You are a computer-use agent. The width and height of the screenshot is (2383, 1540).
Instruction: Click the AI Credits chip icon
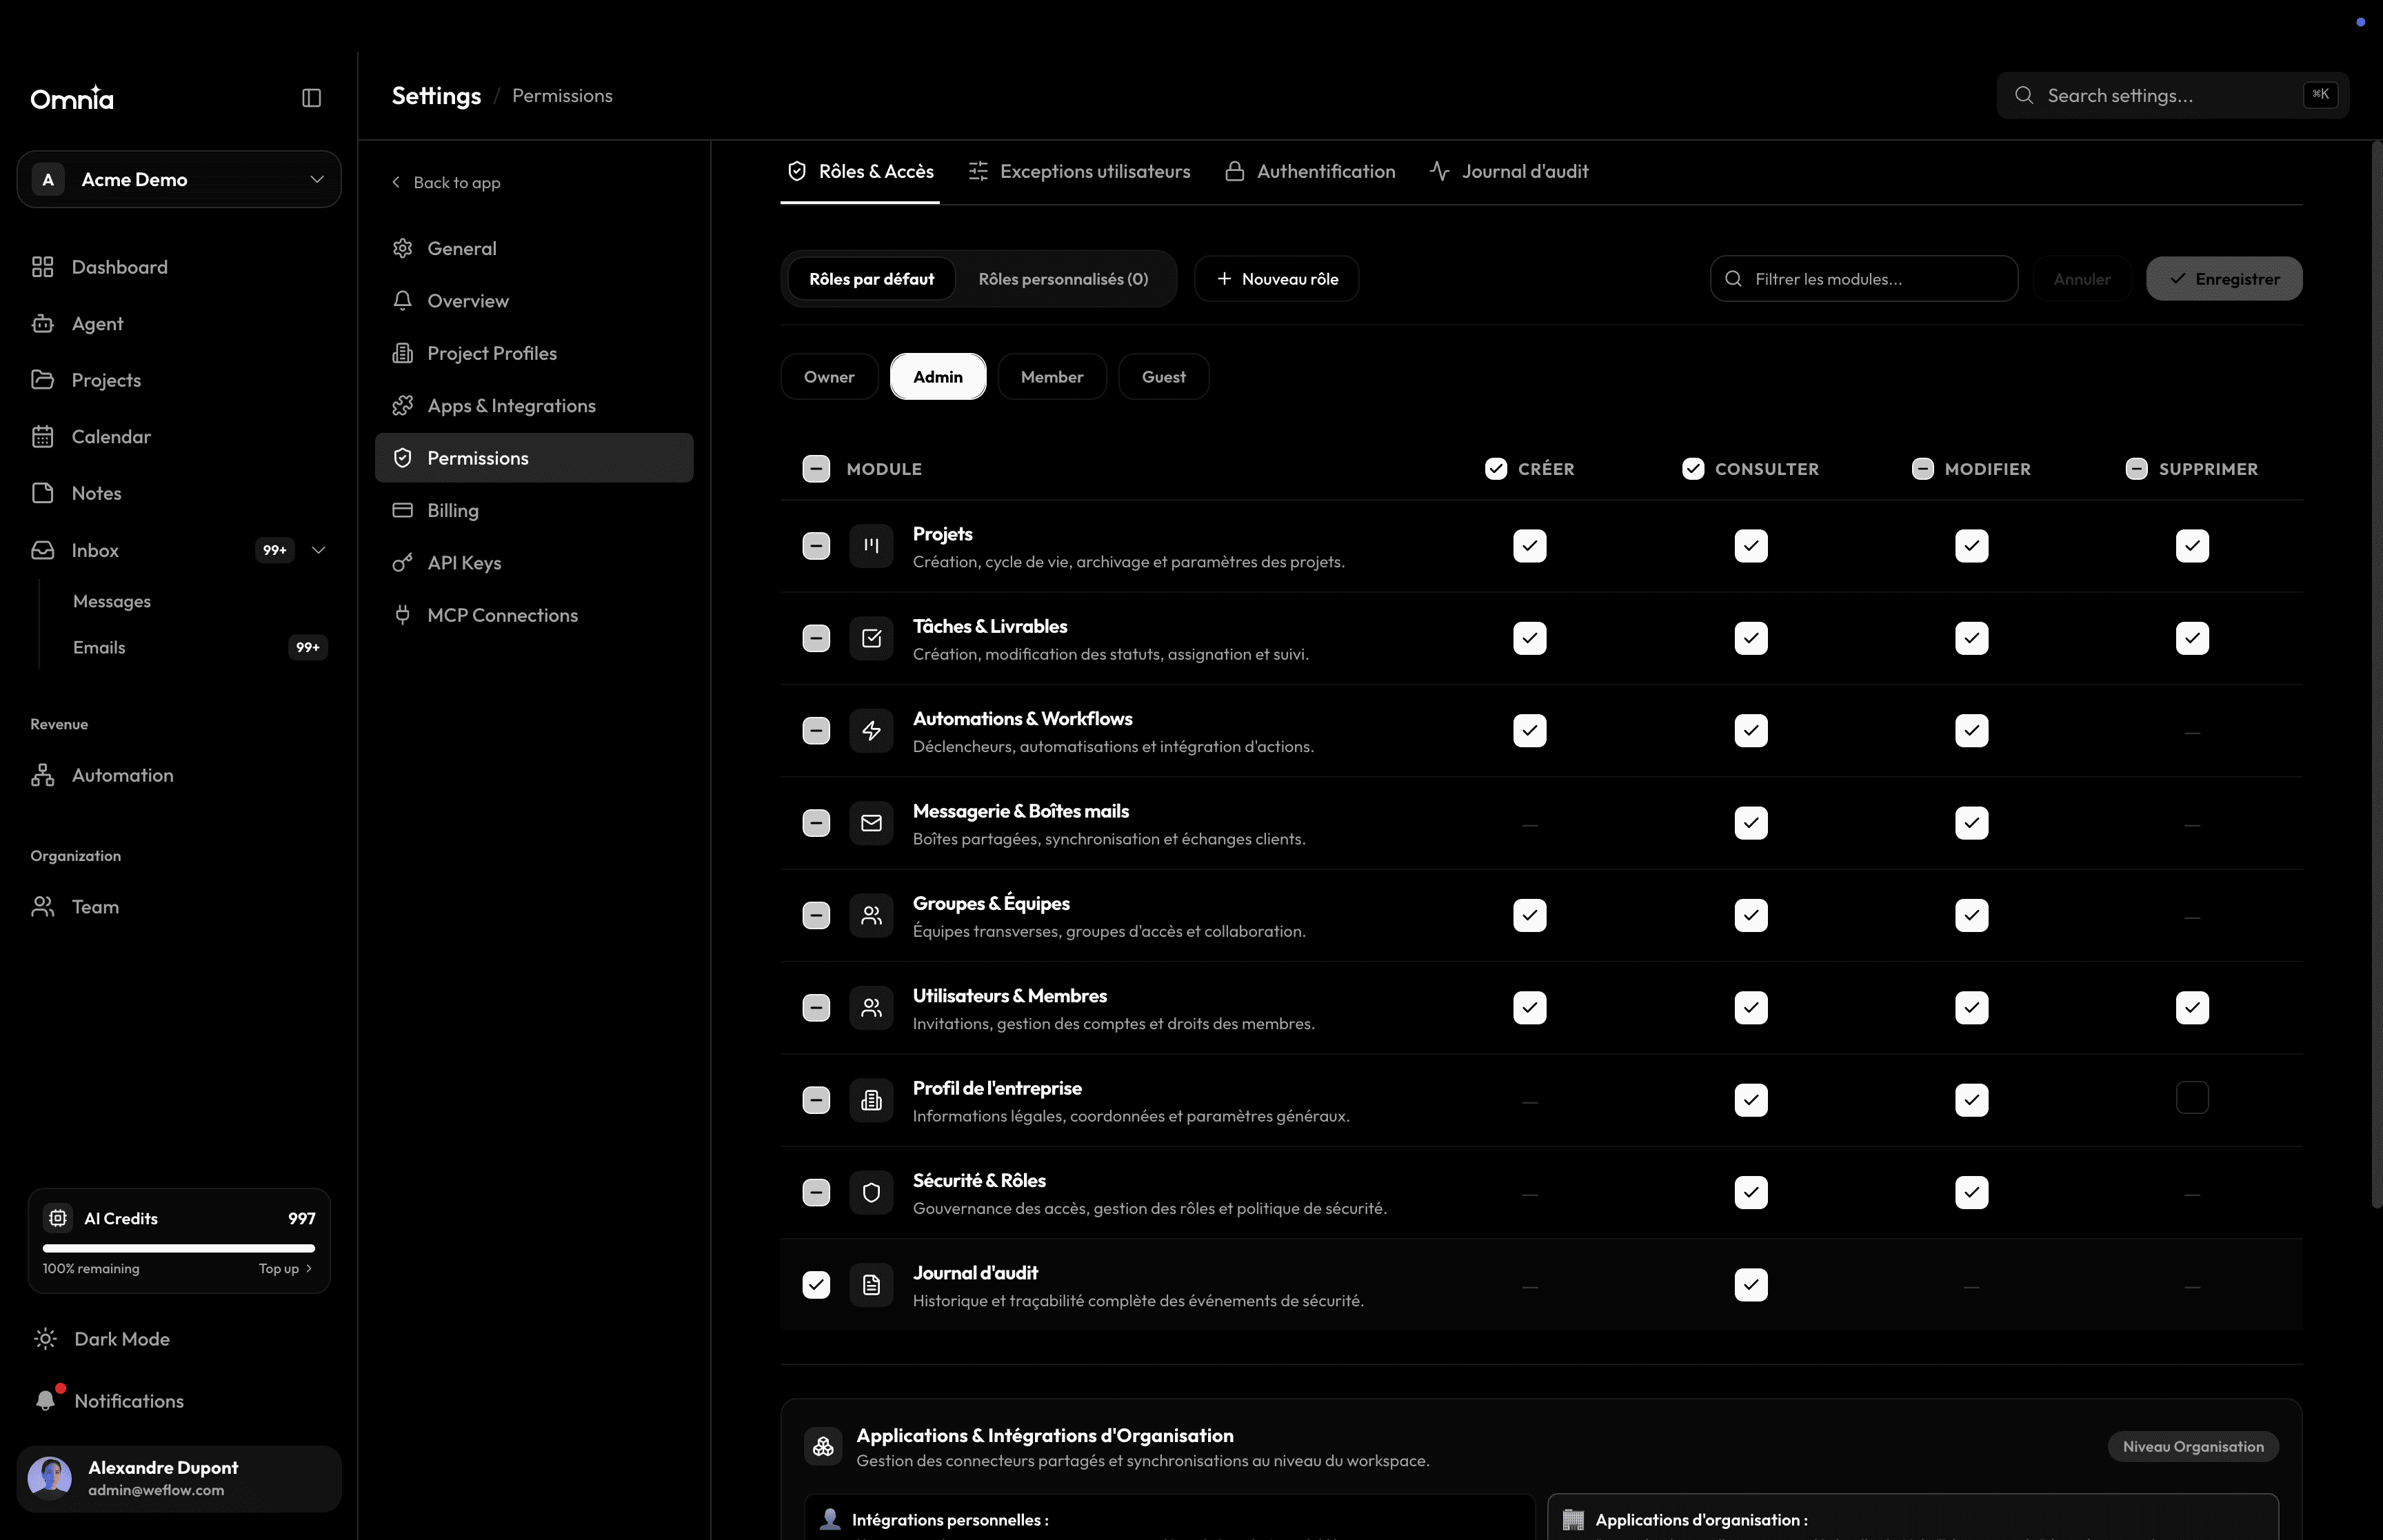58,1218
